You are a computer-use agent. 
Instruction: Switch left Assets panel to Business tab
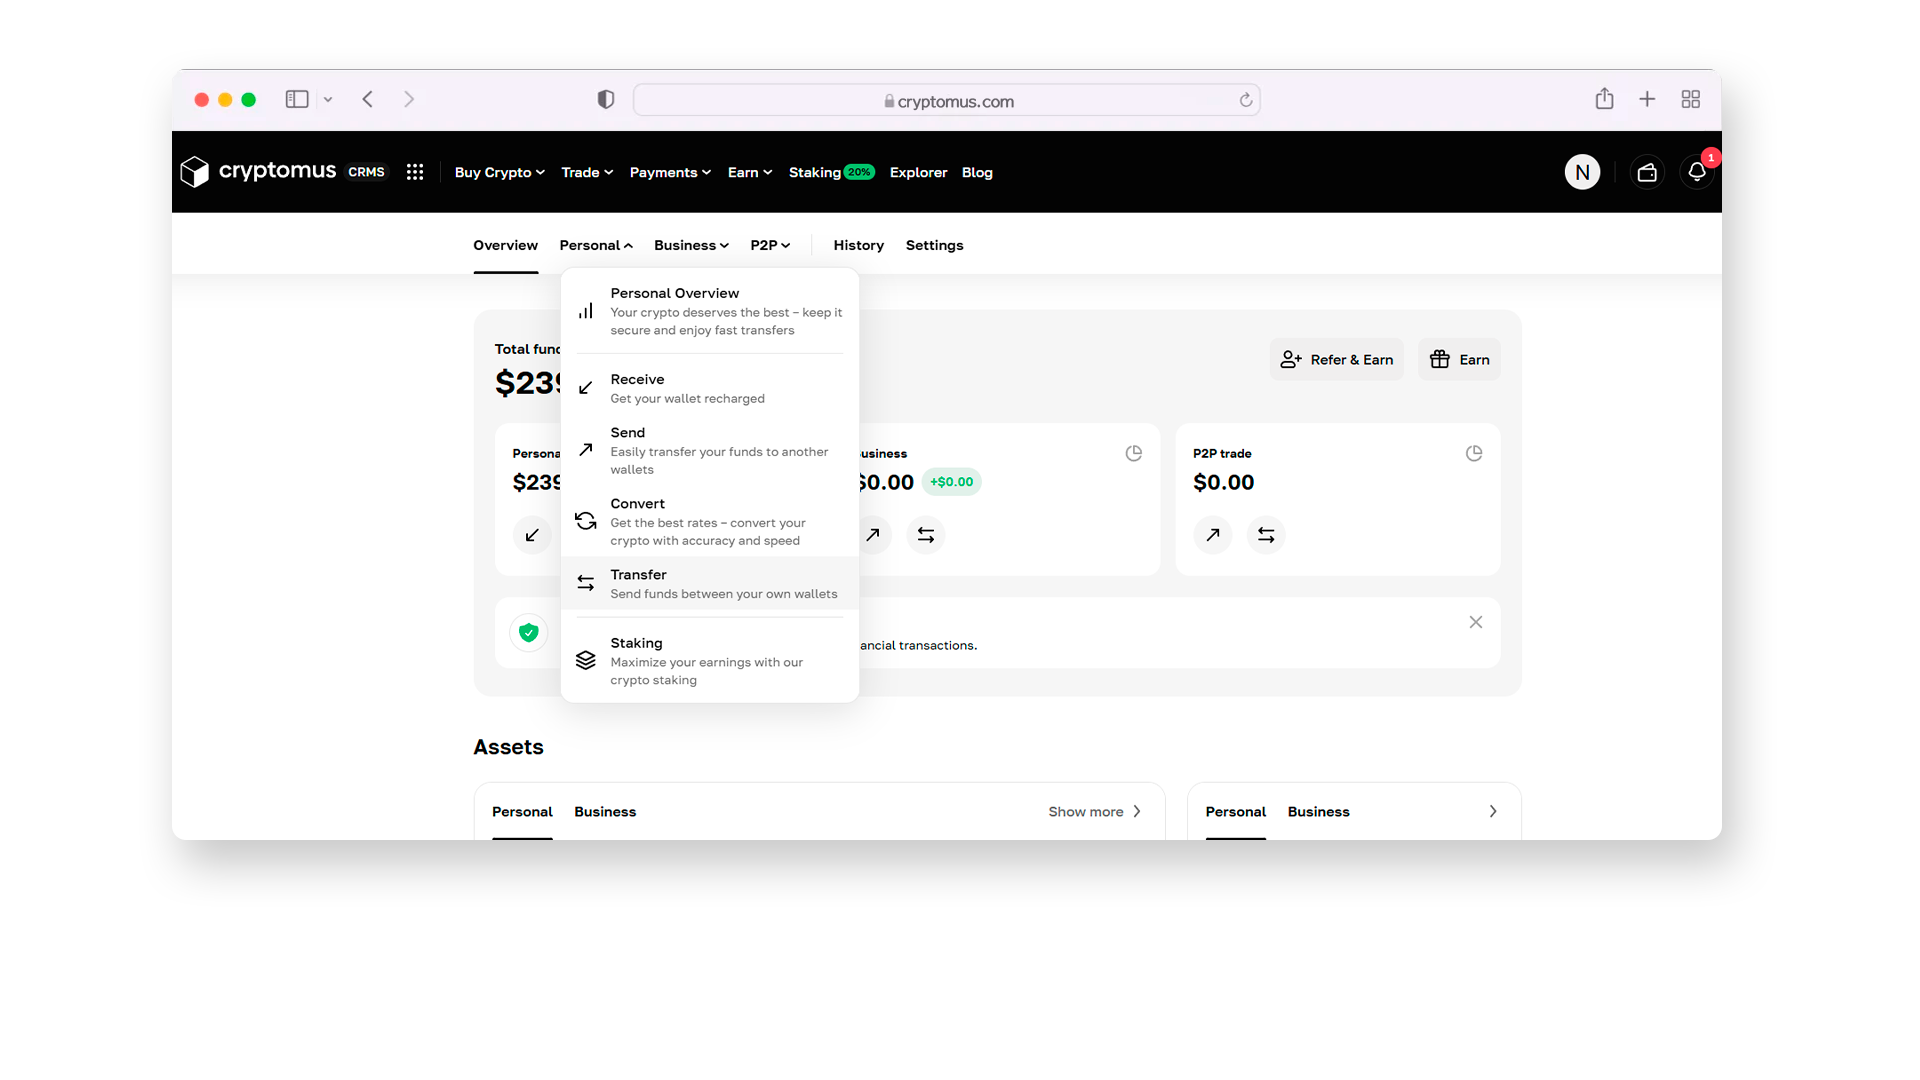point(605,811)
